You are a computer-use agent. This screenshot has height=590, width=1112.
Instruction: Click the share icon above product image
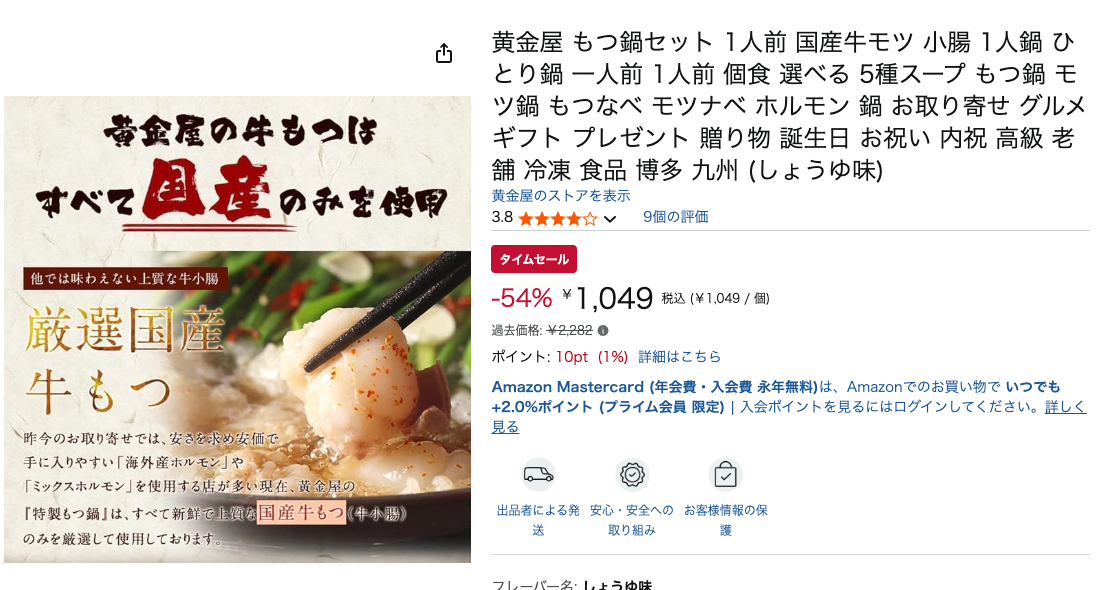444,53
